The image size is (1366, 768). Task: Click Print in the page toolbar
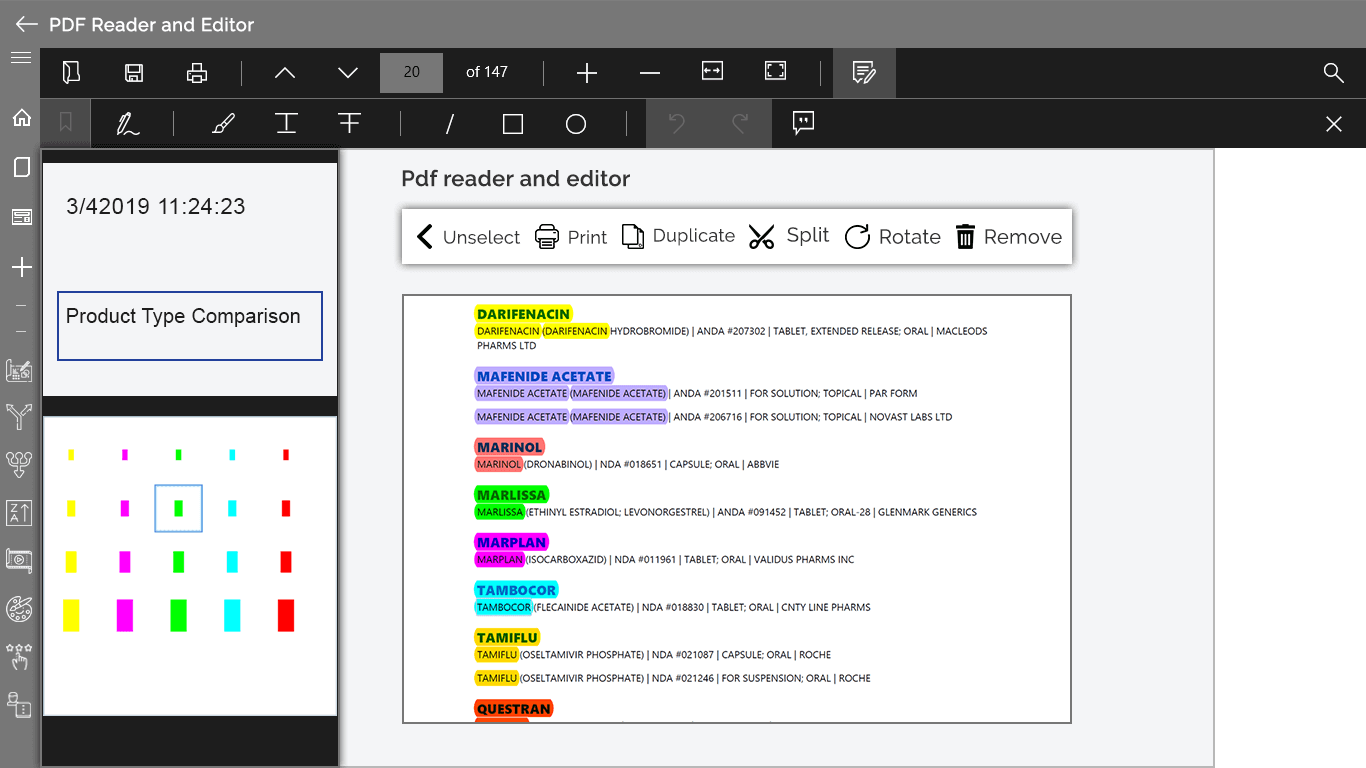tap(571, 237)
